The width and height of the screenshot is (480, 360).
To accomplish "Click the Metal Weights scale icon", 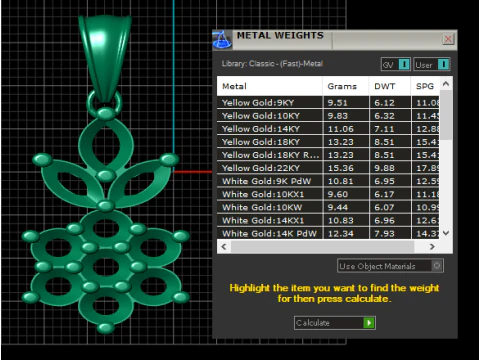I will click(x=222, y=40).
